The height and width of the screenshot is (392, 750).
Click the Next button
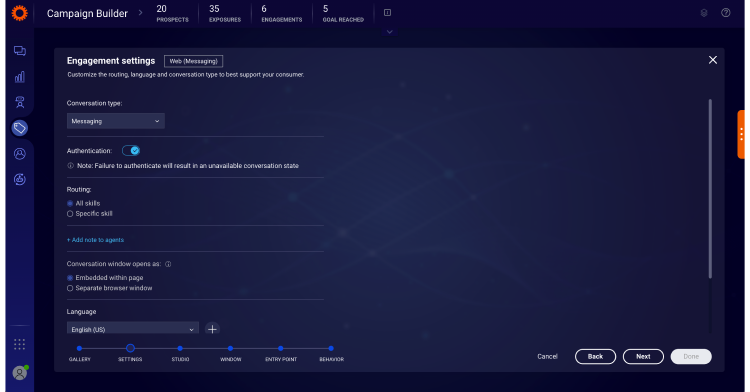pos(643,357)
